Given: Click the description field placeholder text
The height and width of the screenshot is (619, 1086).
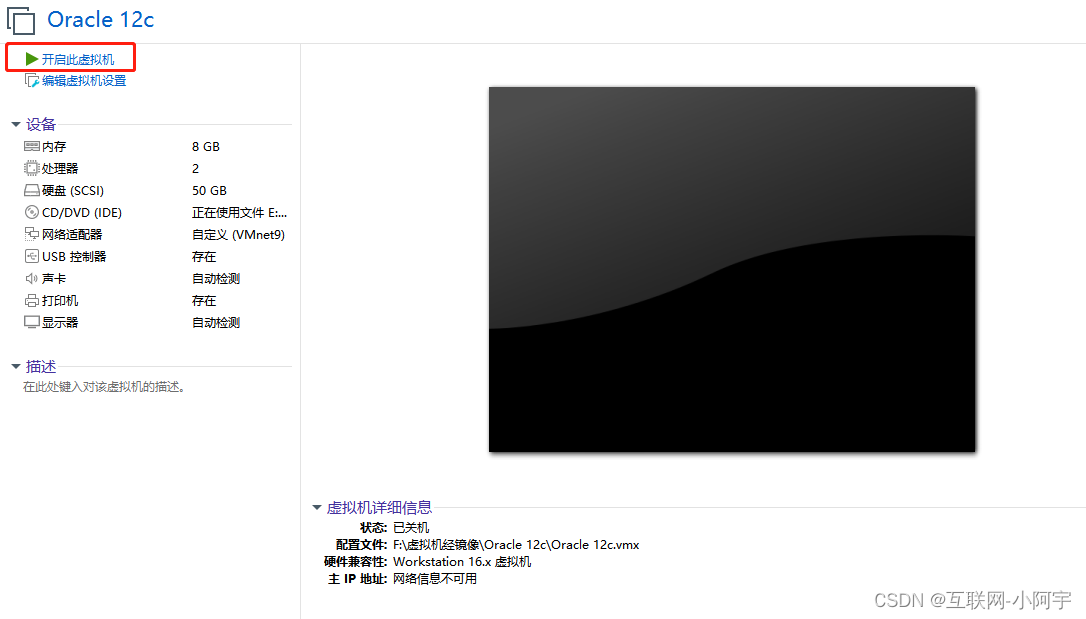Looking at the screenshot, I should click(x=104, y=387).
